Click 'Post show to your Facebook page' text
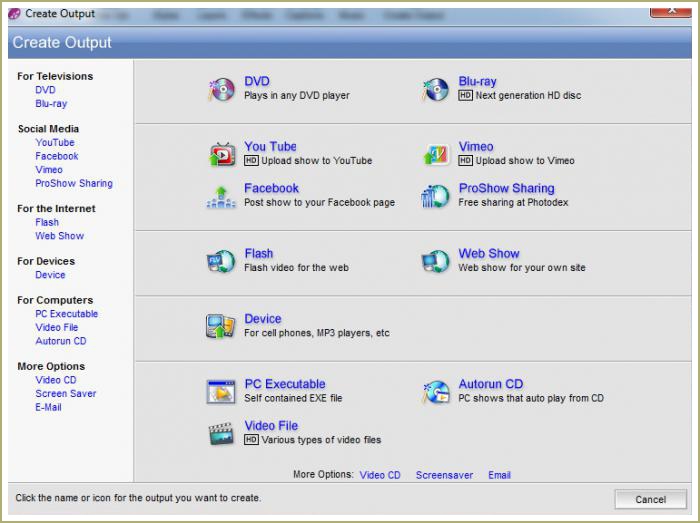The height and width of the screenshot is (523, 700). coord(320,202)
